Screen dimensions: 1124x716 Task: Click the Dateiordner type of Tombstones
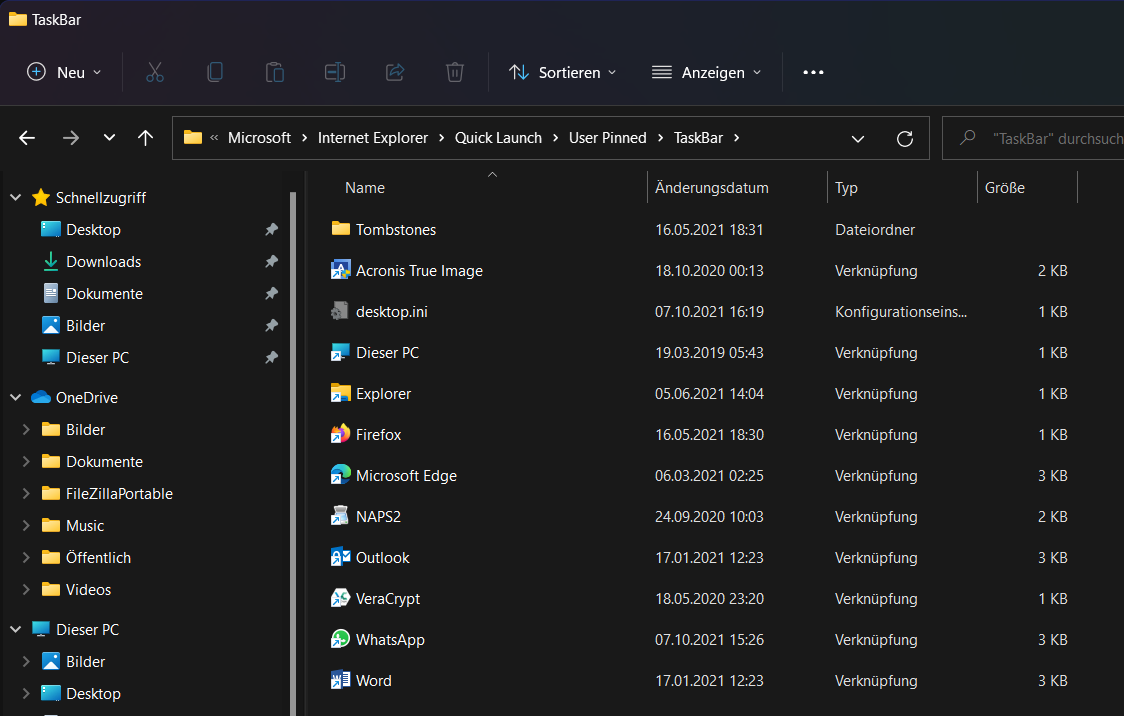875,229
